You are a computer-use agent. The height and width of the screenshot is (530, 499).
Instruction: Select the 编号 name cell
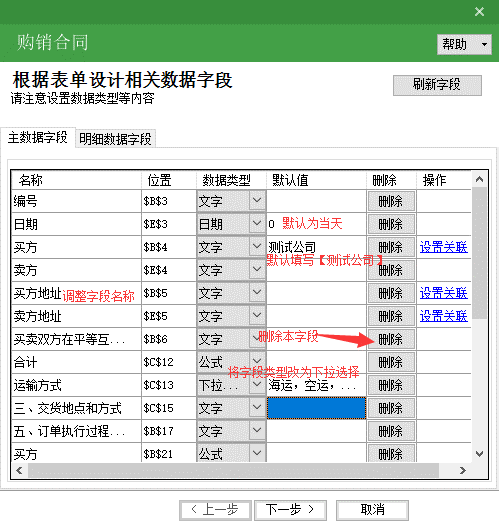pyautogui.click(x=76, y=201)
